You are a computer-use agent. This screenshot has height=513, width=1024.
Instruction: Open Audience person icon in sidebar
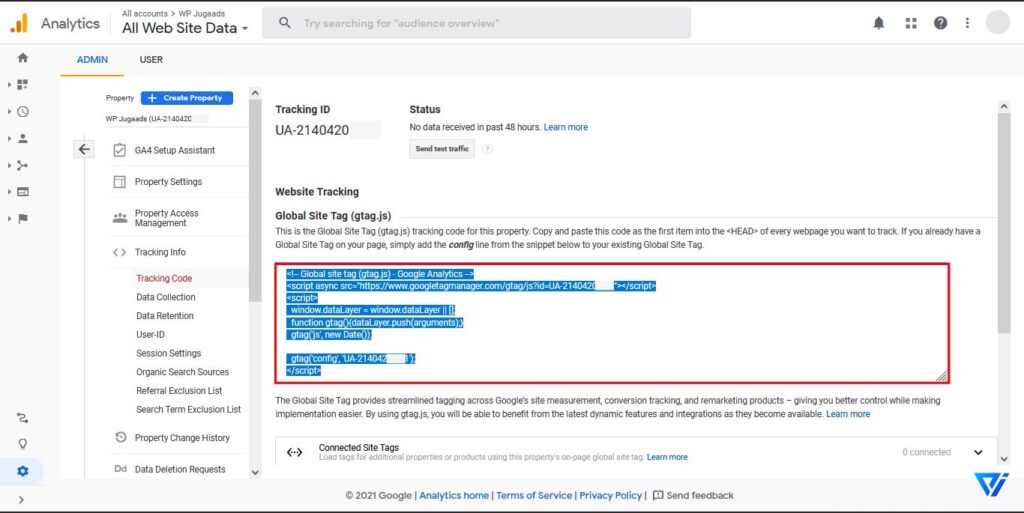[23, 138]
